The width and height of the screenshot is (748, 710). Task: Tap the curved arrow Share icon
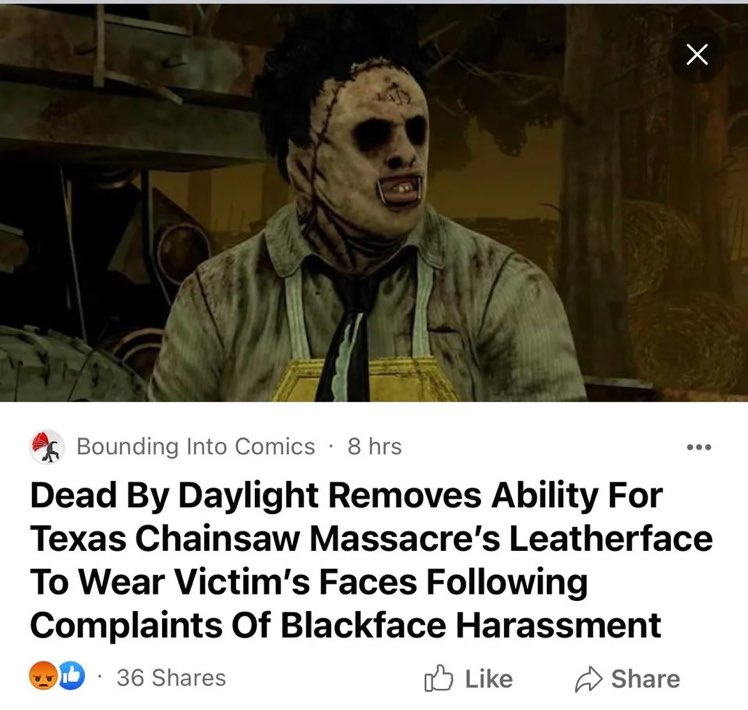(589, 679)
